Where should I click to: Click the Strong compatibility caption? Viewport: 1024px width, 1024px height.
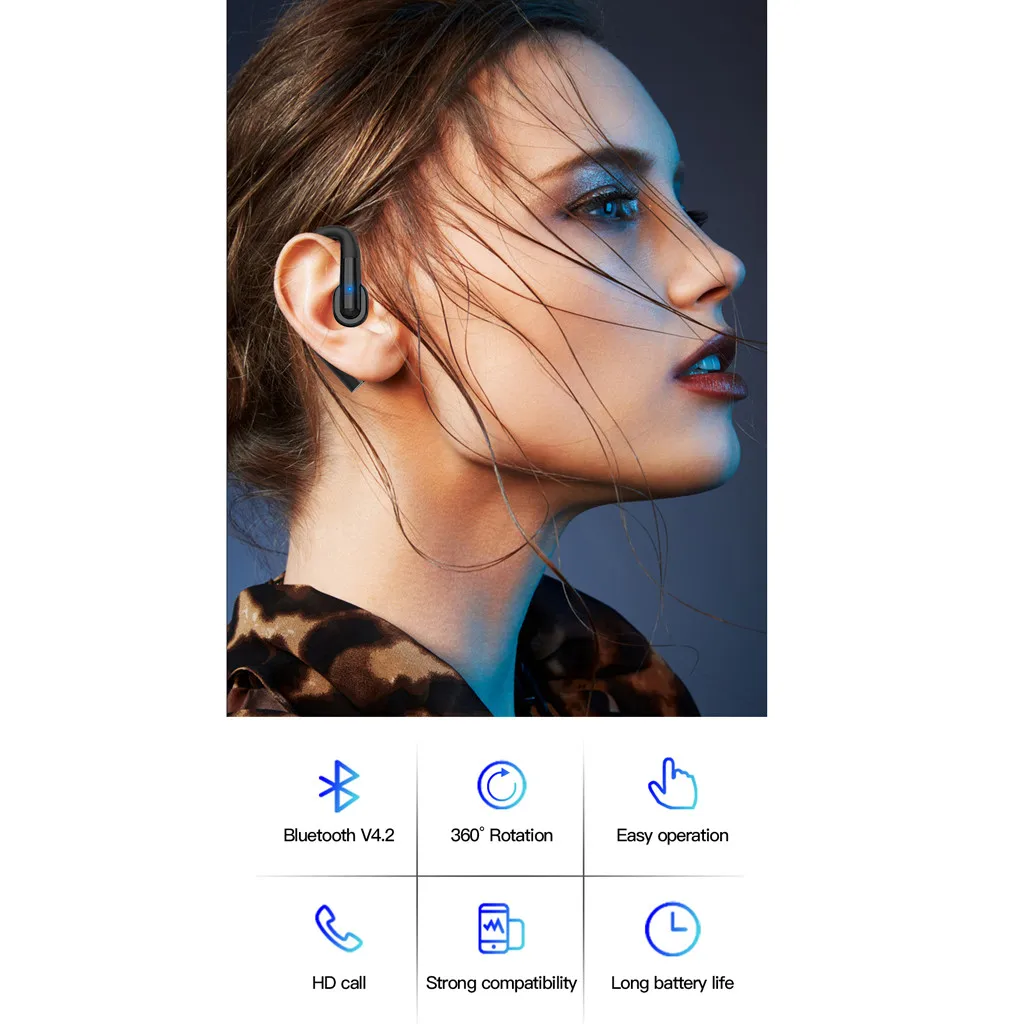coord(500,983)
